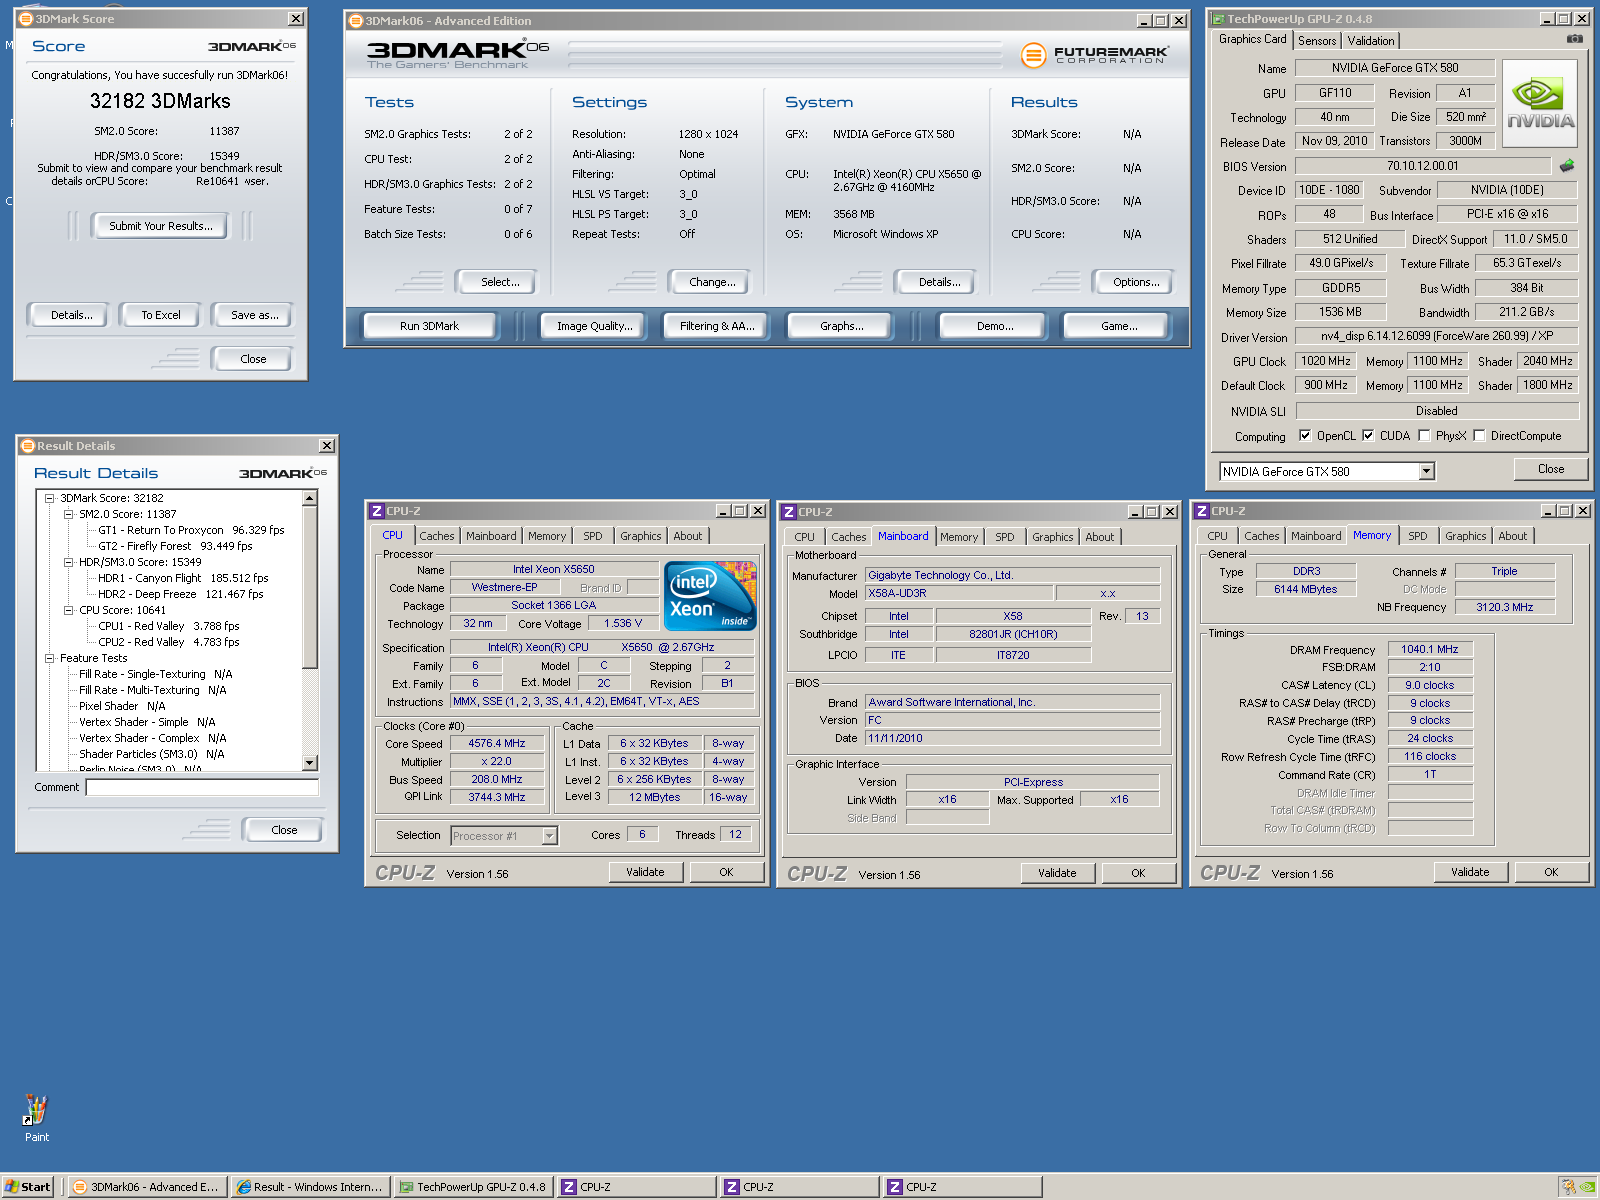Click Close in the Result Details window

point(284,830)
